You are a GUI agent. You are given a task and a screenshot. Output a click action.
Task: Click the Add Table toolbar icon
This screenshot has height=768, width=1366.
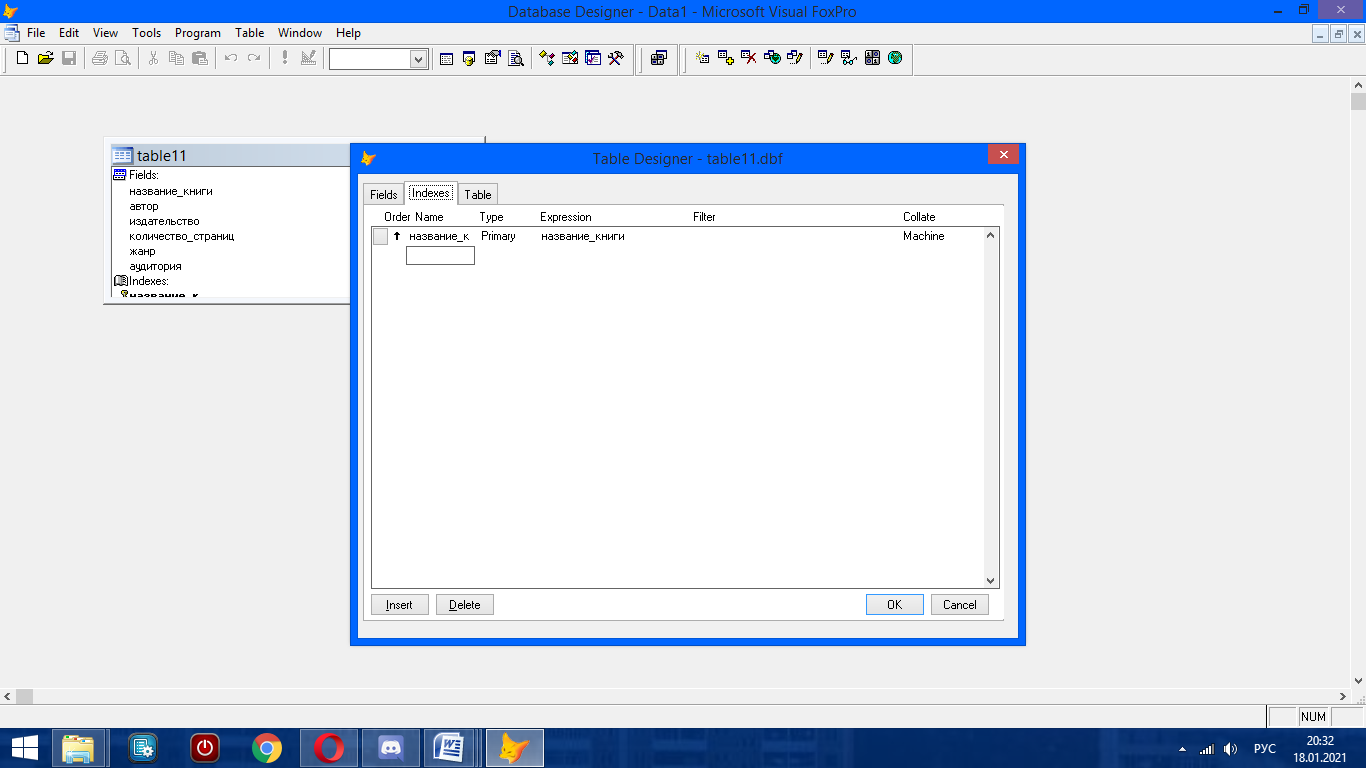[x=725, y=59]
